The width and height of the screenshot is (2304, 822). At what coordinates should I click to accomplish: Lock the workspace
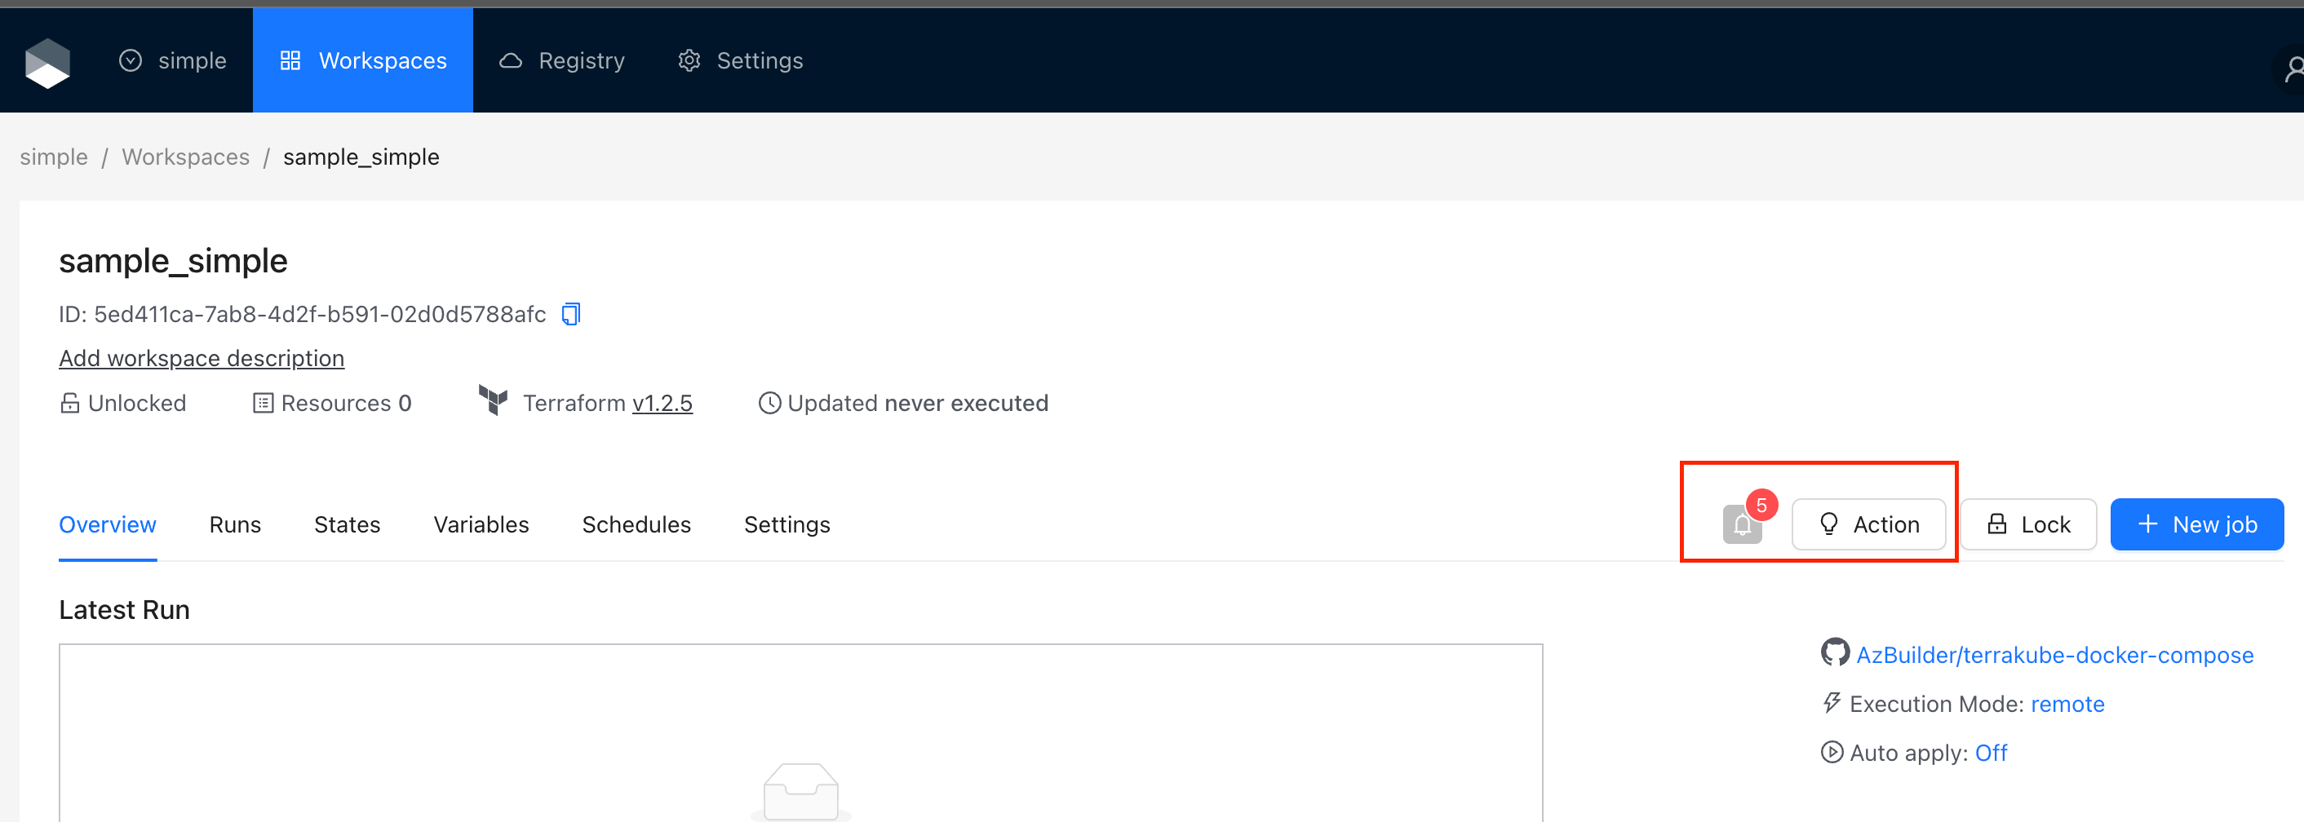2028,524
